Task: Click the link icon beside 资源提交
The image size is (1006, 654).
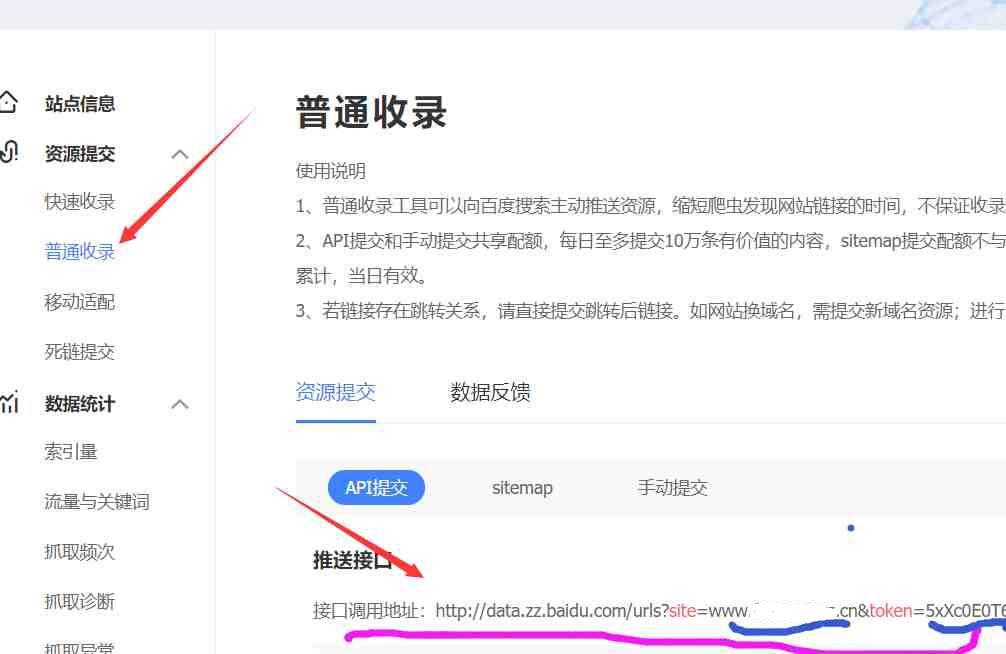Action: pyautogui.click(x=8, y=153)
